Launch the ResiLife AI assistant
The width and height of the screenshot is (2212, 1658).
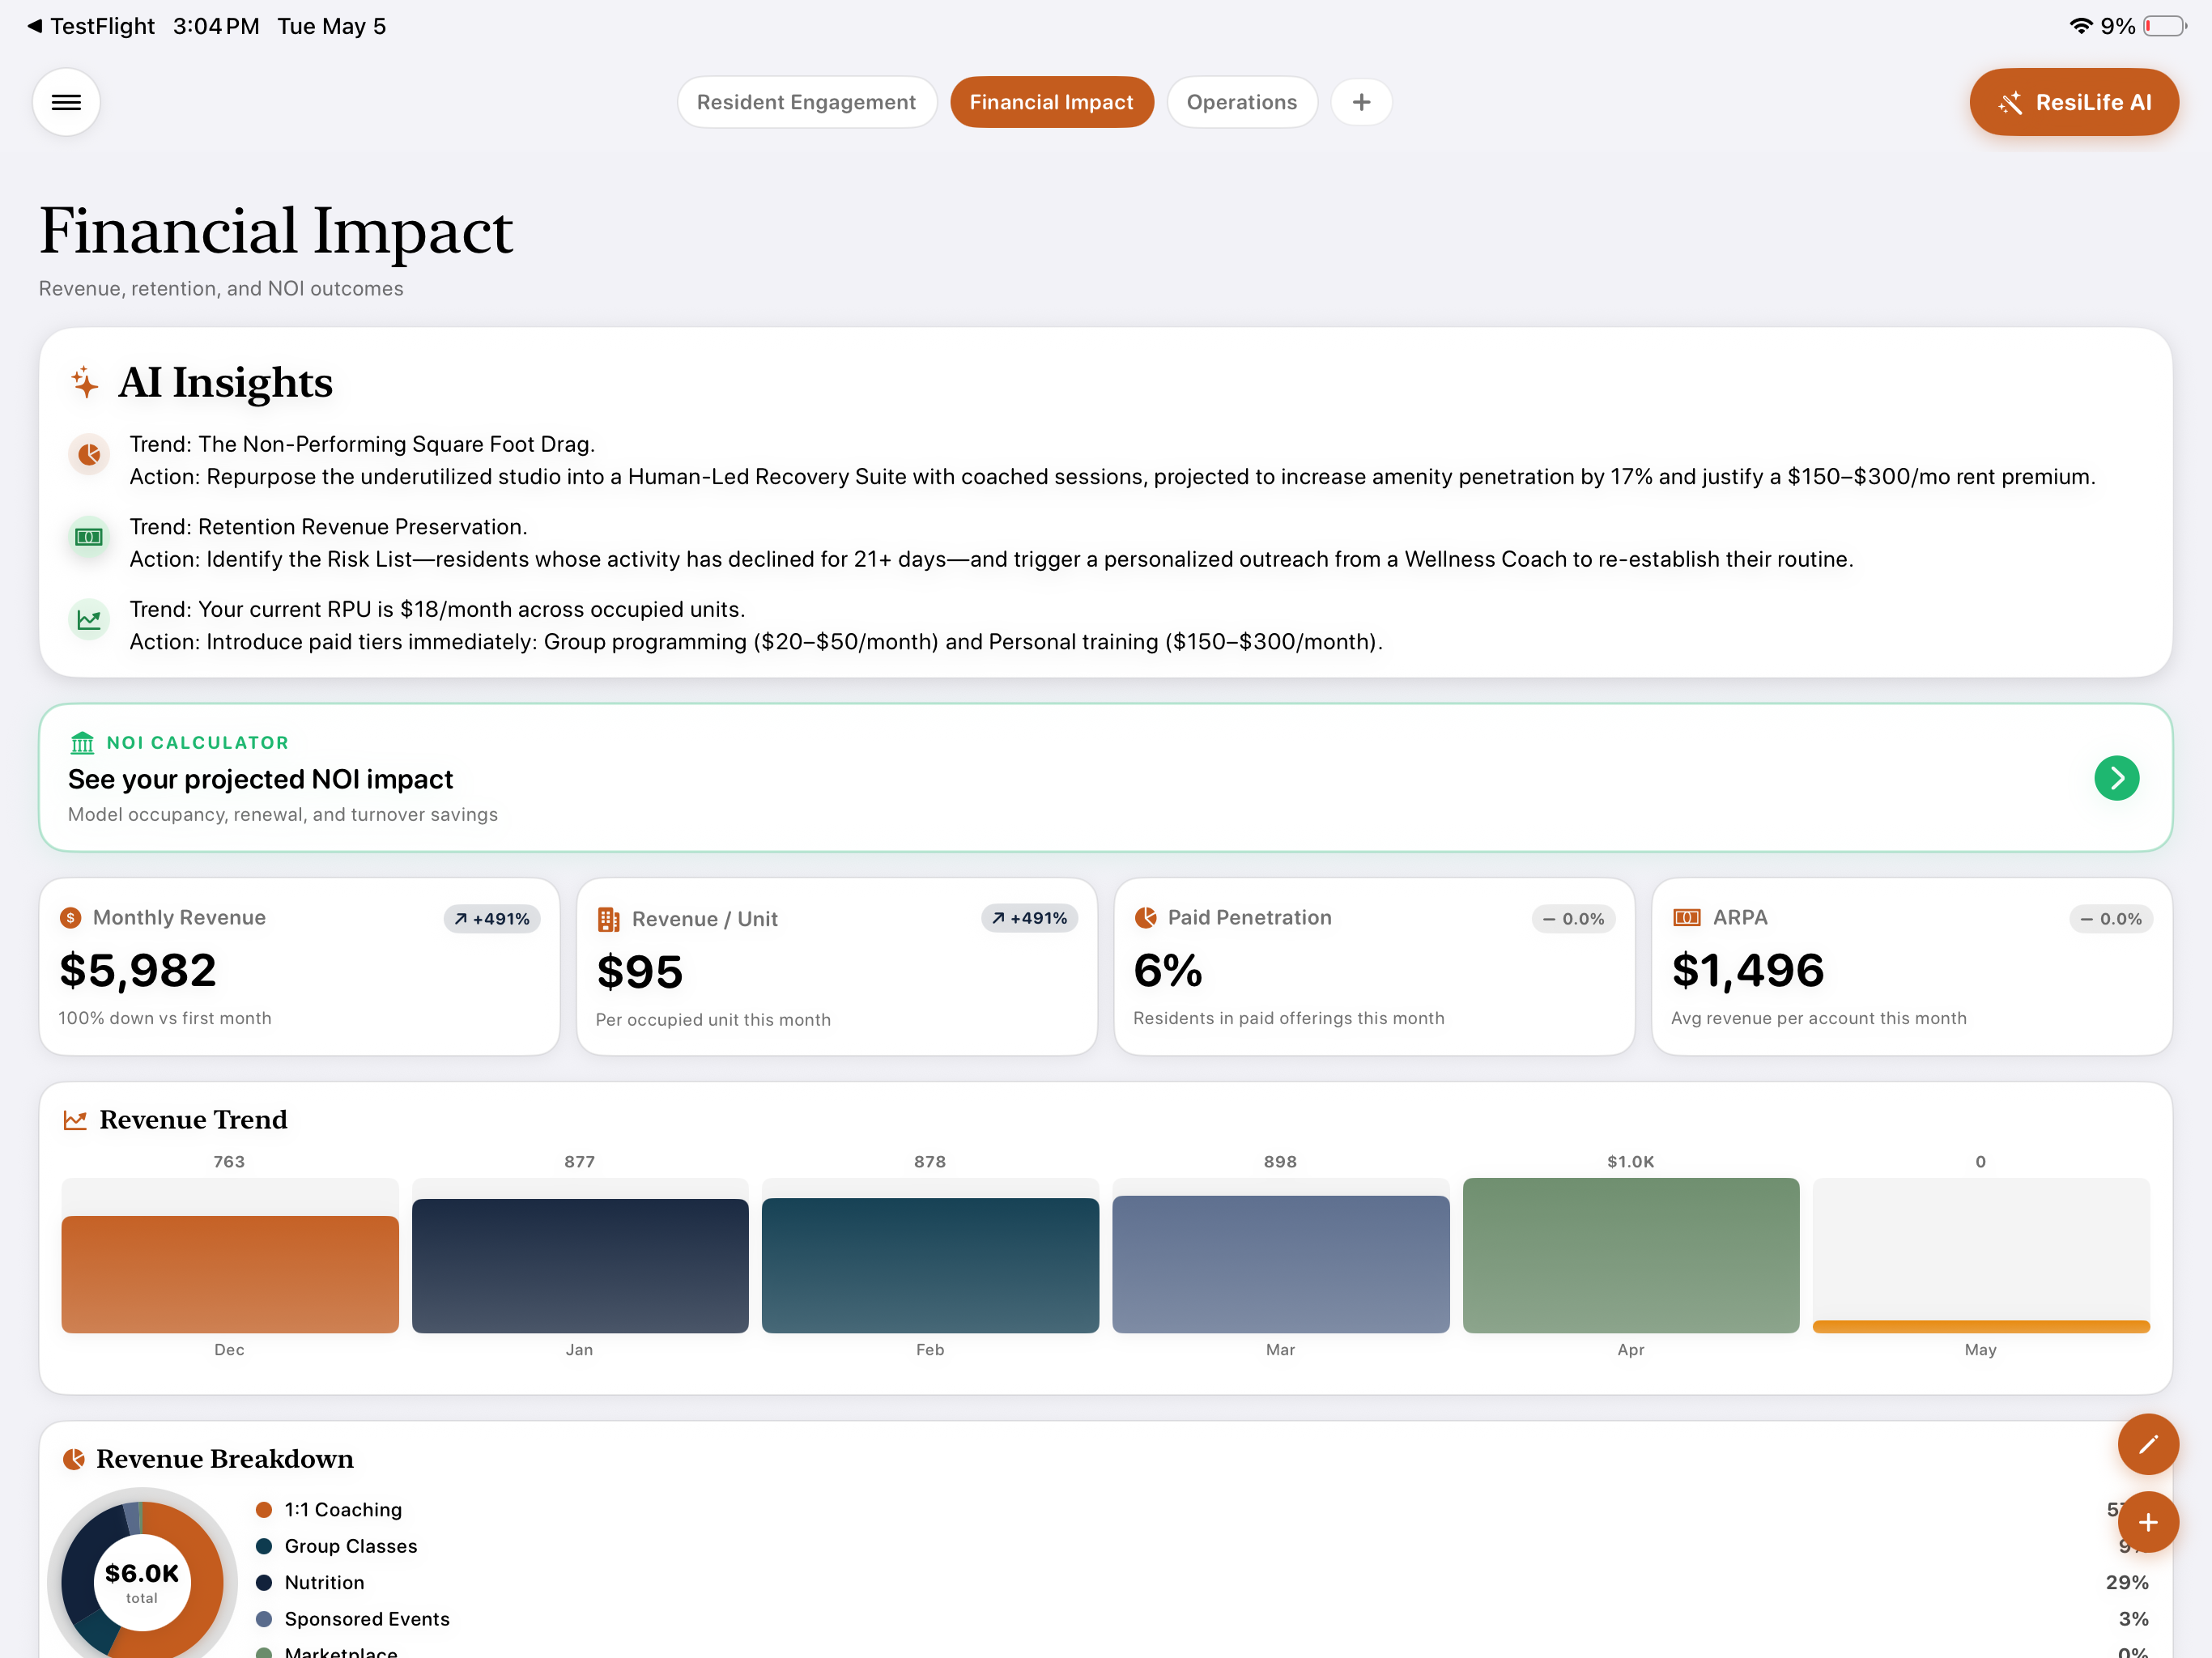tap(2073, 102)
